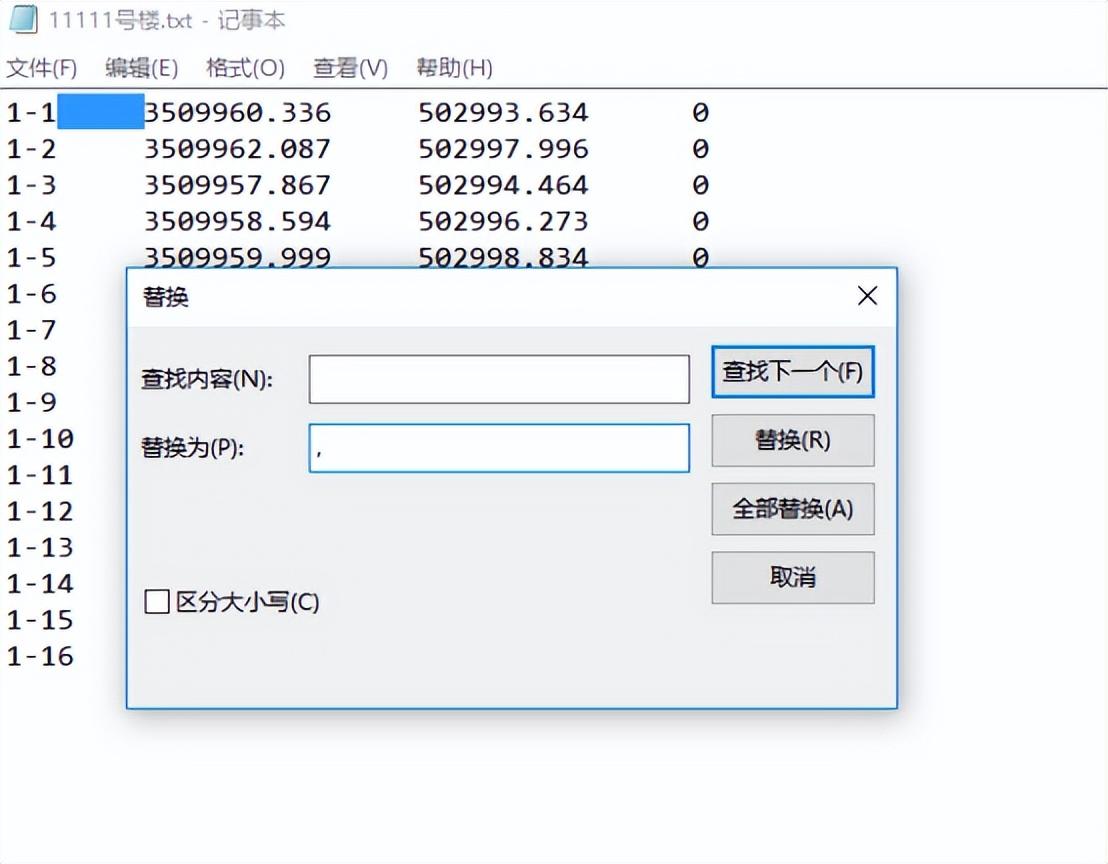
Task: Select line label 1-16 in the document
Action: click(42, 656)
